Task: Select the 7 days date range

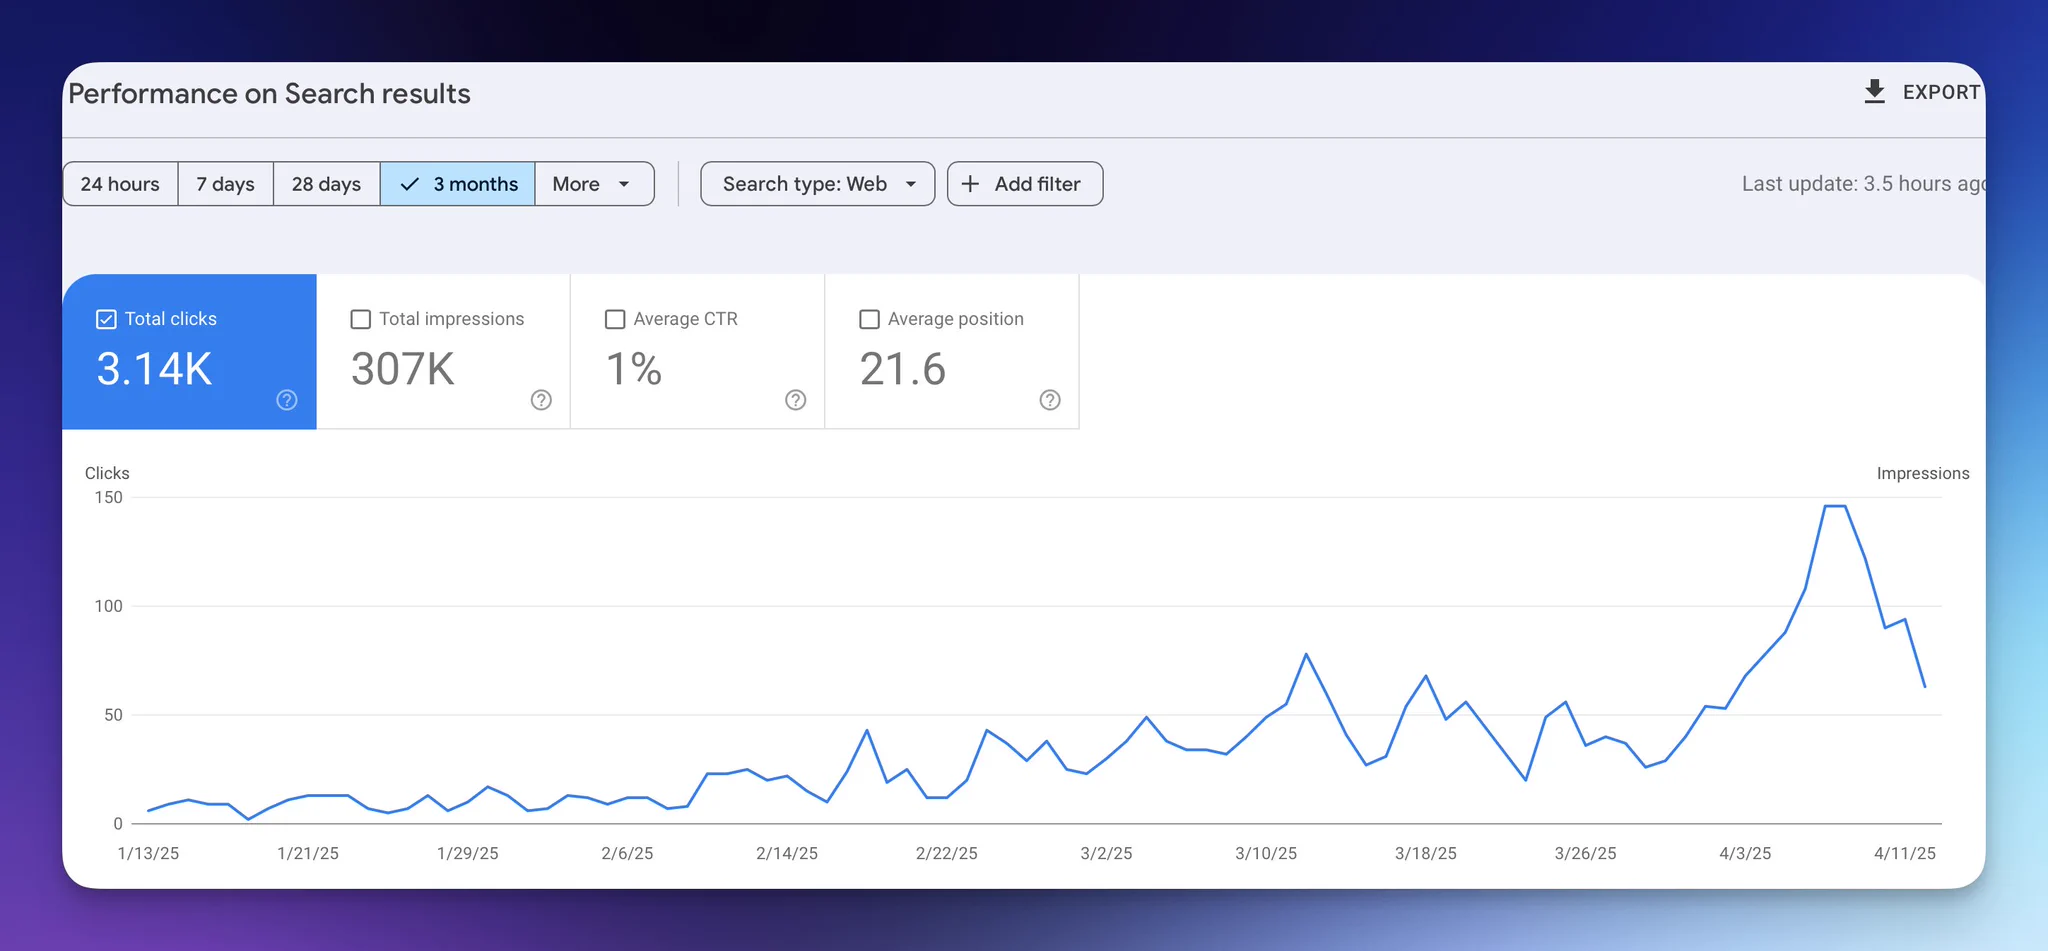Action: click(x=226, y=184)
